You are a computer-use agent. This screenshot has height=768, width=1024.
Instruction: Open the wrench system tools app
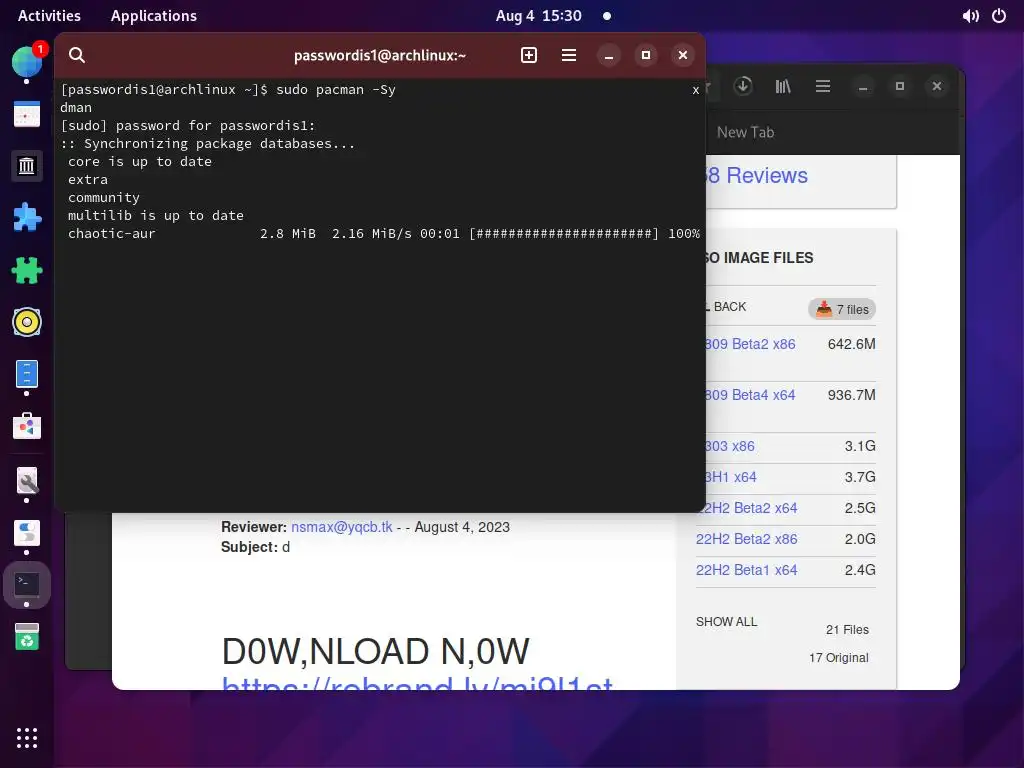pyautogui.click(x=27, y=481)
